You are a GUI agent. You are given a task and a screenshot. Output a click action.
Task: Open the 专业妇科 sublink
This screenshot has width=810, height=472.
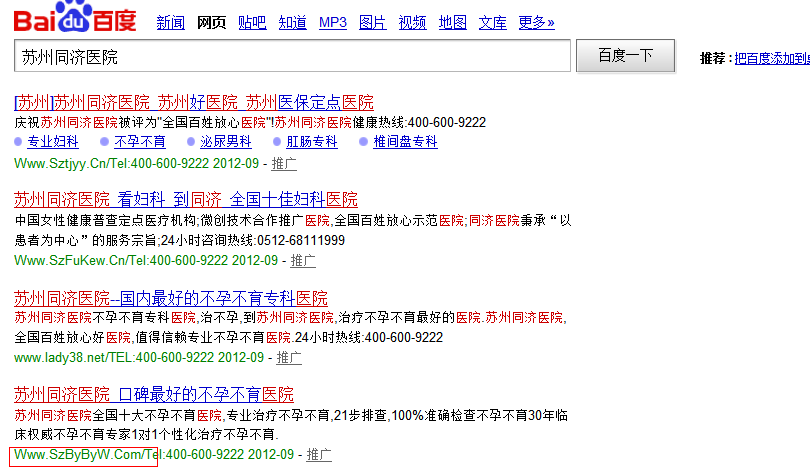point(53,141)
